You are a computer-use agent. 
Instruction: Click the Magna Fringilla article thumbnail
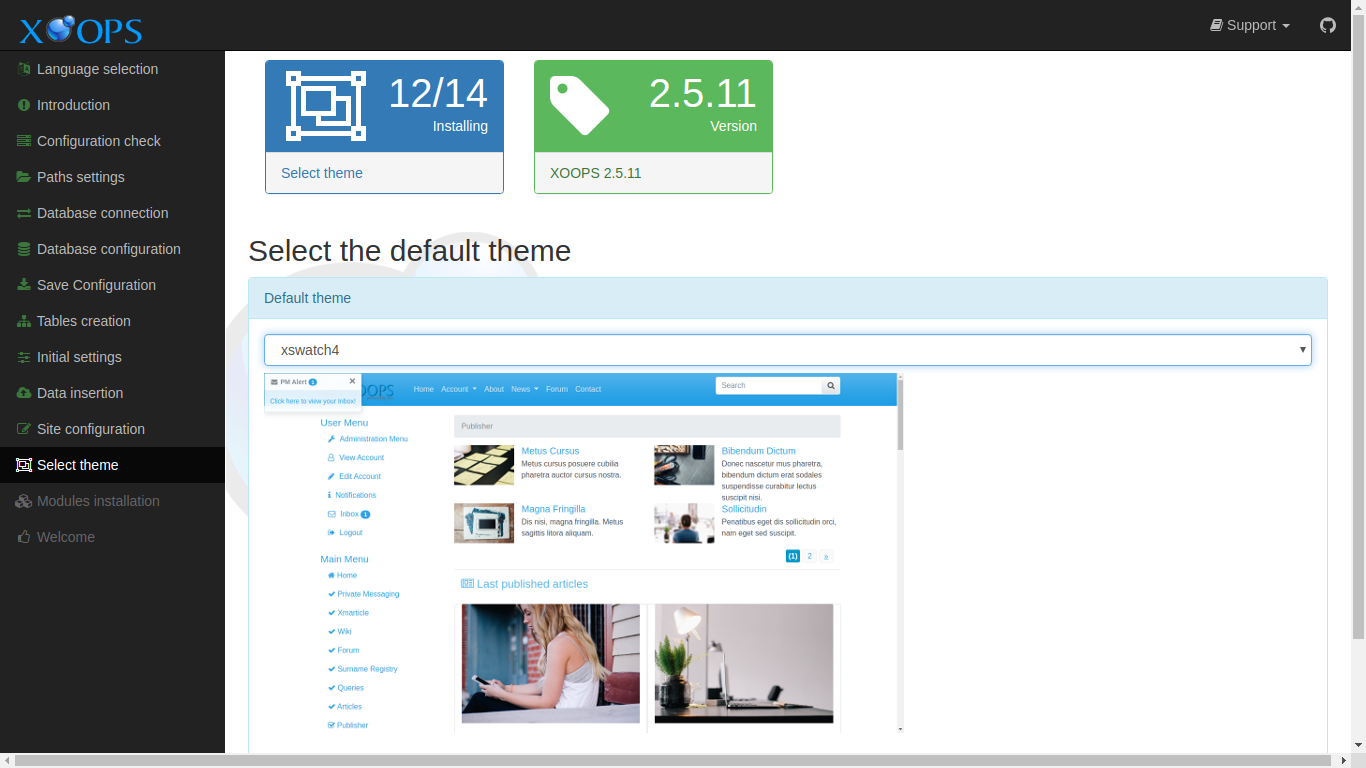point(484,522)
